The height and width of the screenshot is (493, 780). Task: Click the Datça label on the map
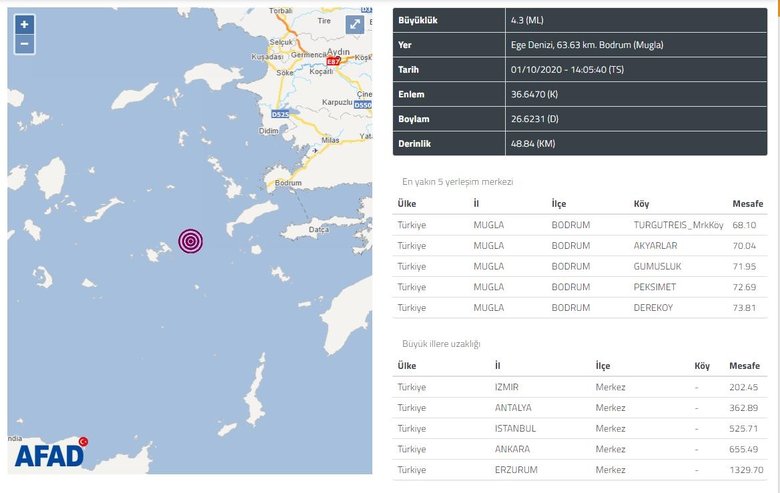[x=318, y=229]
